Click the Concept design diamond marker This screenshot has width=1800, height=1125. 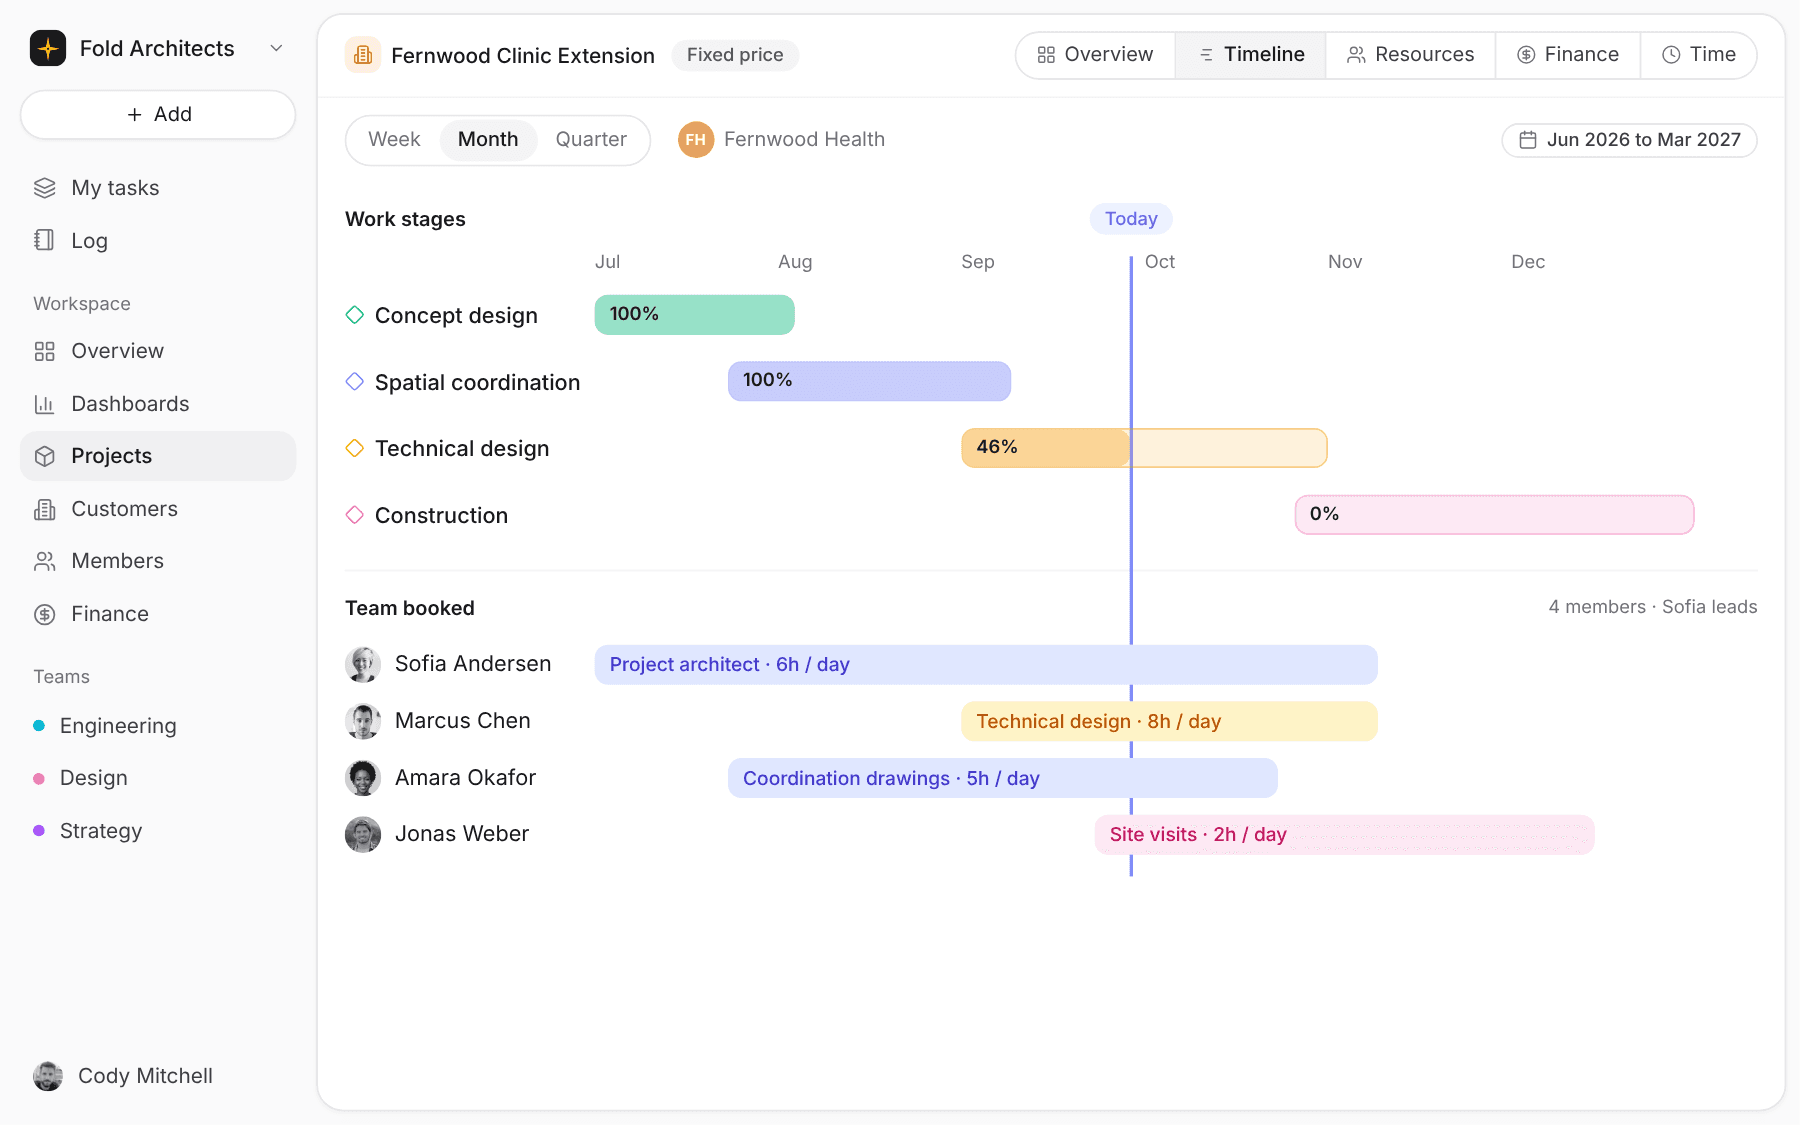tap(355, 315)
